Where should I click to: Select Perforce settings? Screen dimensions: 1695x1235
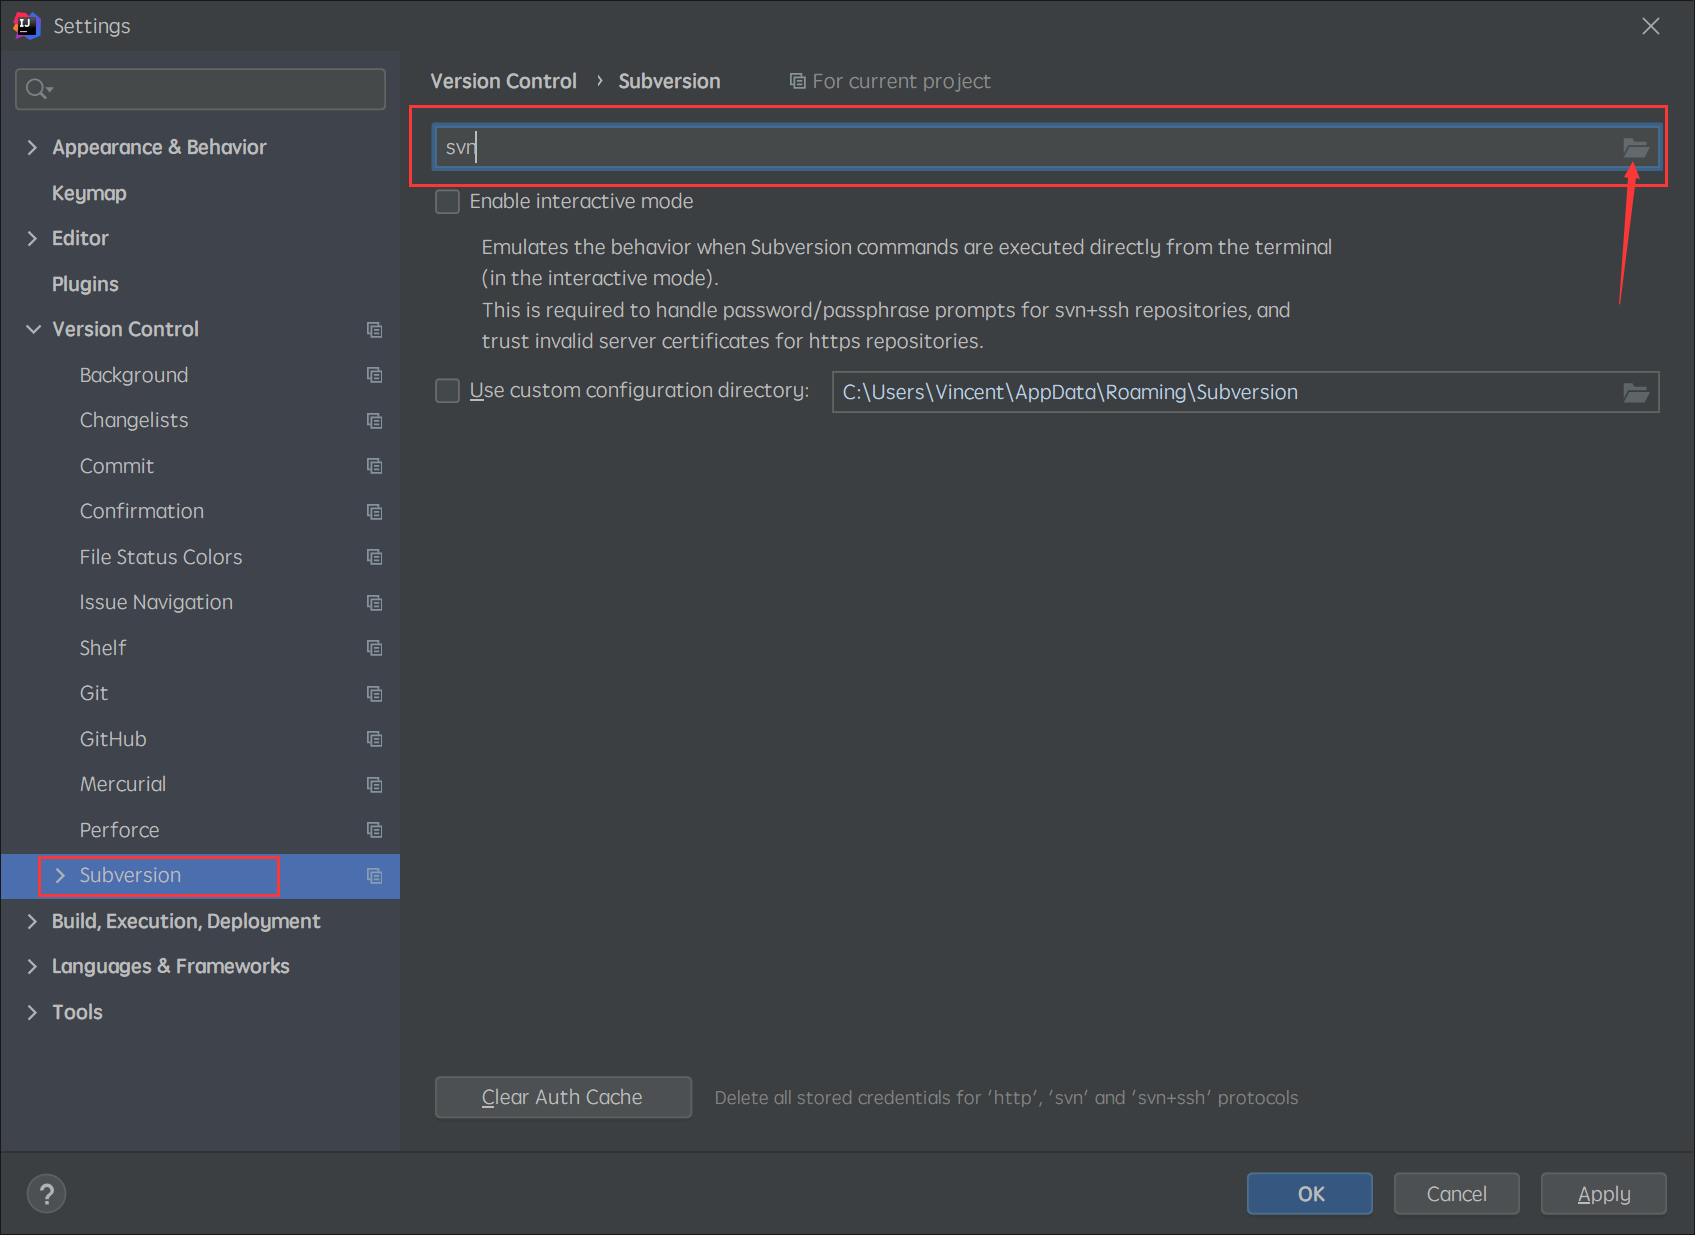[x=119, y=830]
